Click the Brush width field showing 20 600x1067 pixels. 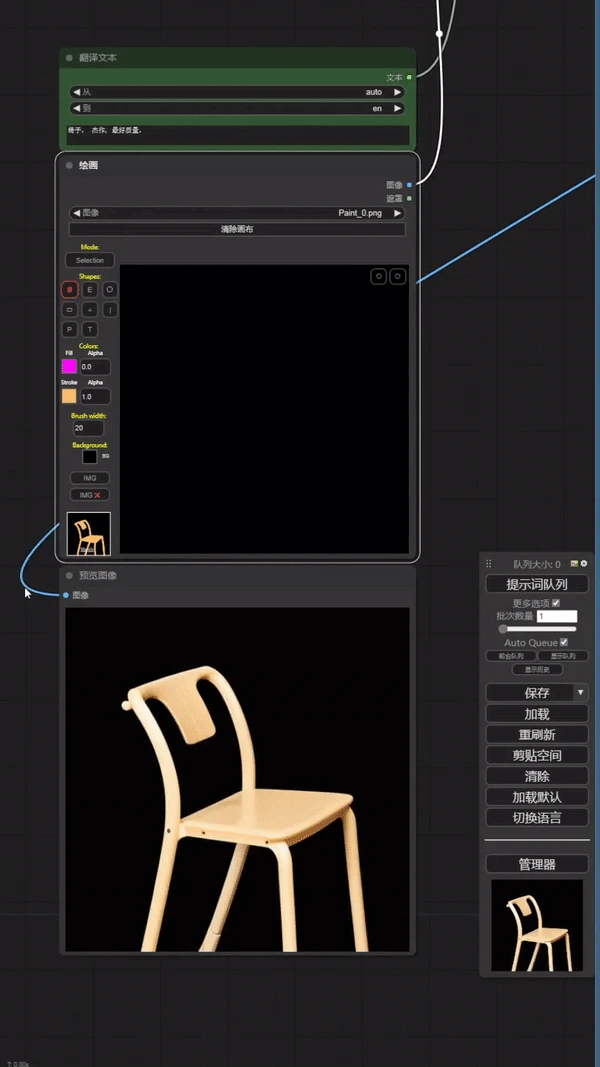(89, 428)
